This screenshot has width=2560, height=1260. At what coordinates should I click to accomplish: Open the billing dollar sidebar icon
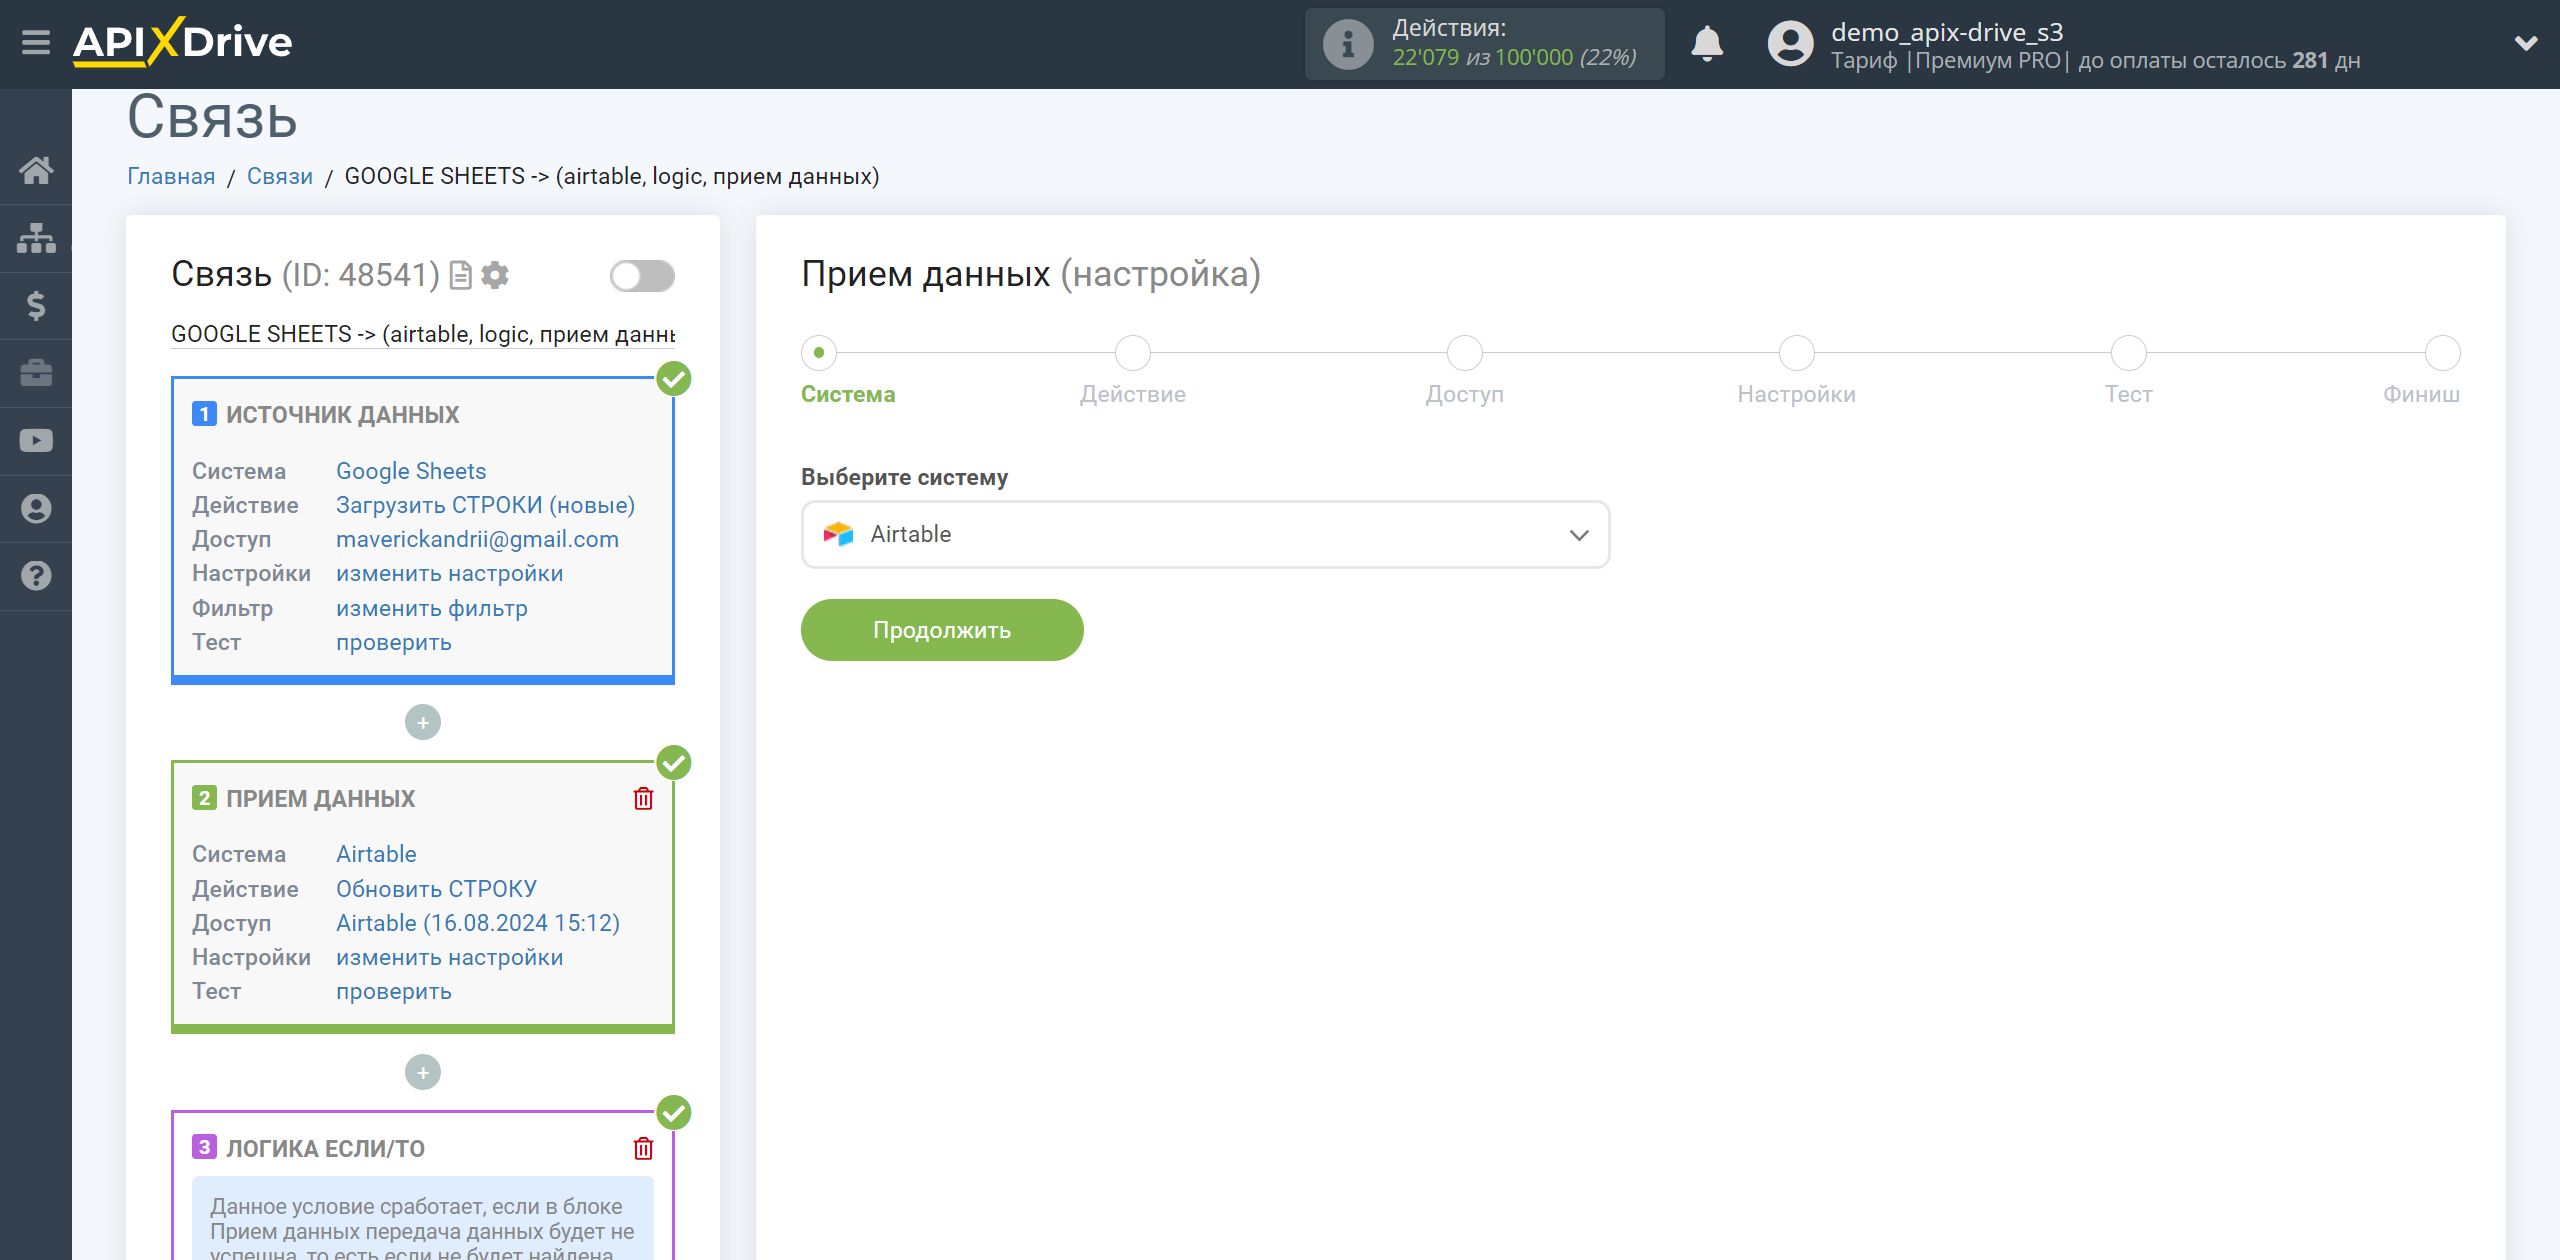point(36,306)
